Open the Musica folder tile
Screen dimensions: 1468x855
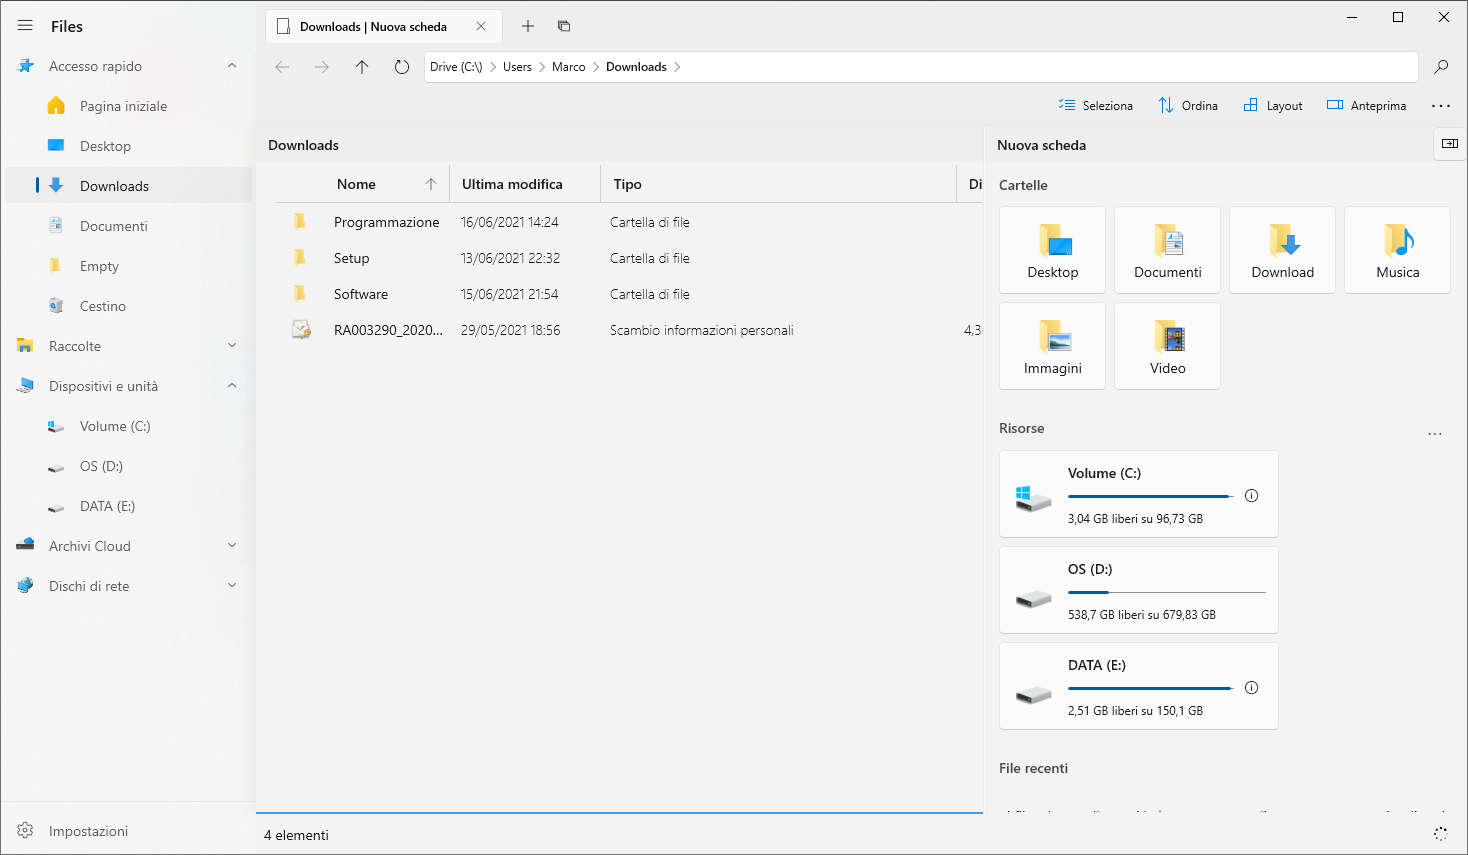tap(1397, 250)
